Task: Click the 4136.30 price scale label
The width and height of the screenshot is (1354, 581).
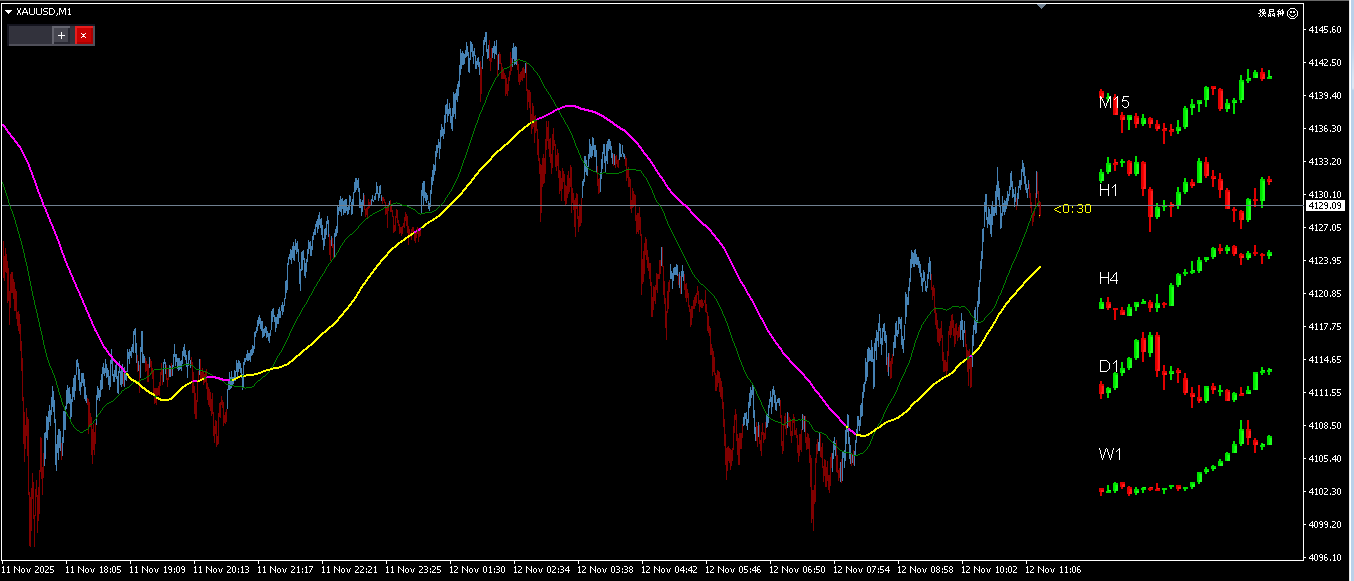Action: tap(1325, 128)
